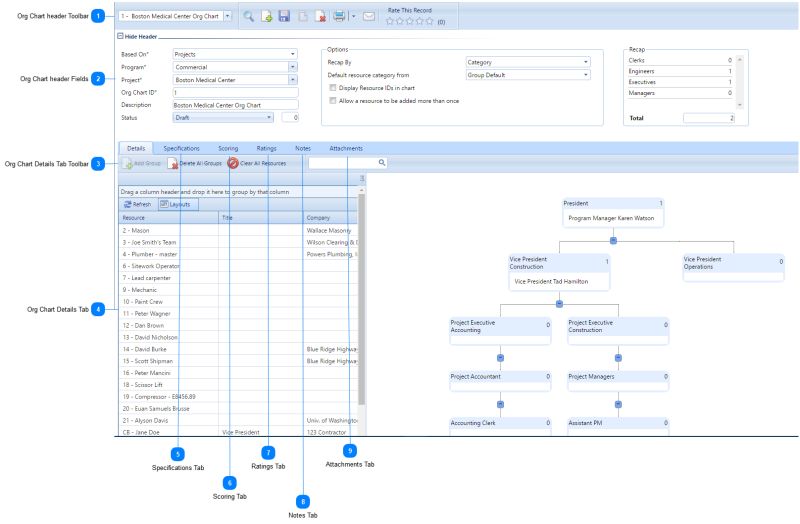Click the save floppy disk icon
Viewport: 800px width, 524px height.
click(x=284, y=16)
